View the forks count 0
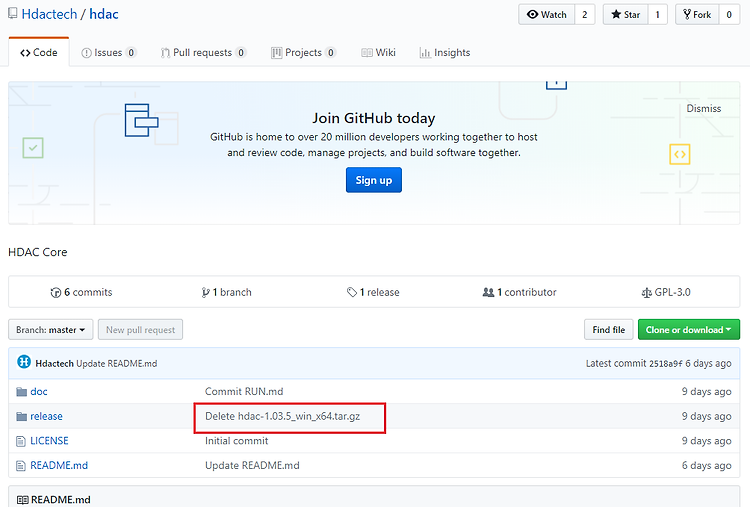 729,14
